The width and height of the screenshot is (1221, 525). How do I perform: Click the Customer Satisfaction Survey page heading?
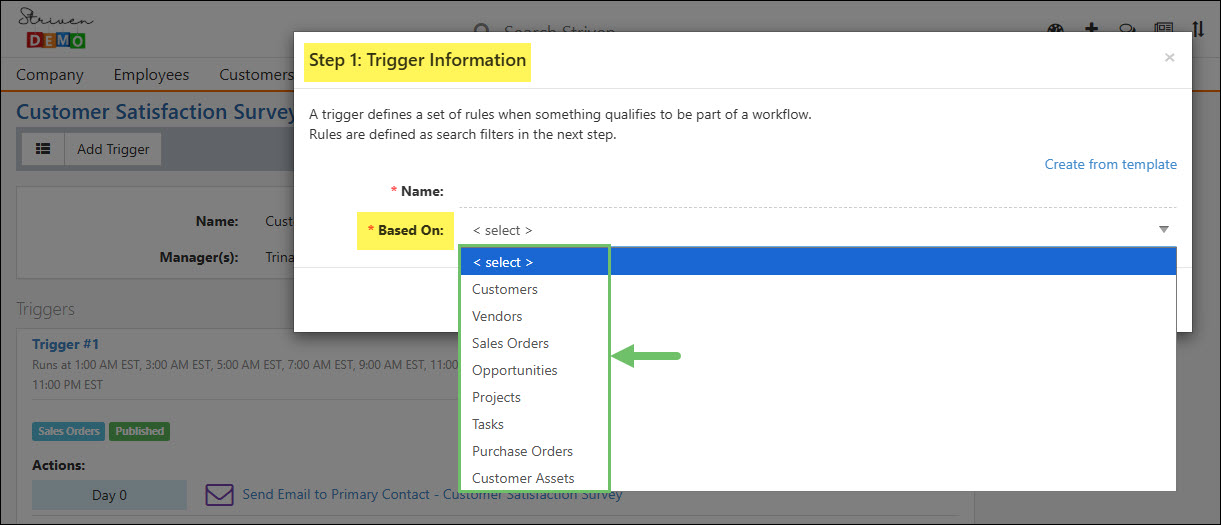[x=156, y=111]
